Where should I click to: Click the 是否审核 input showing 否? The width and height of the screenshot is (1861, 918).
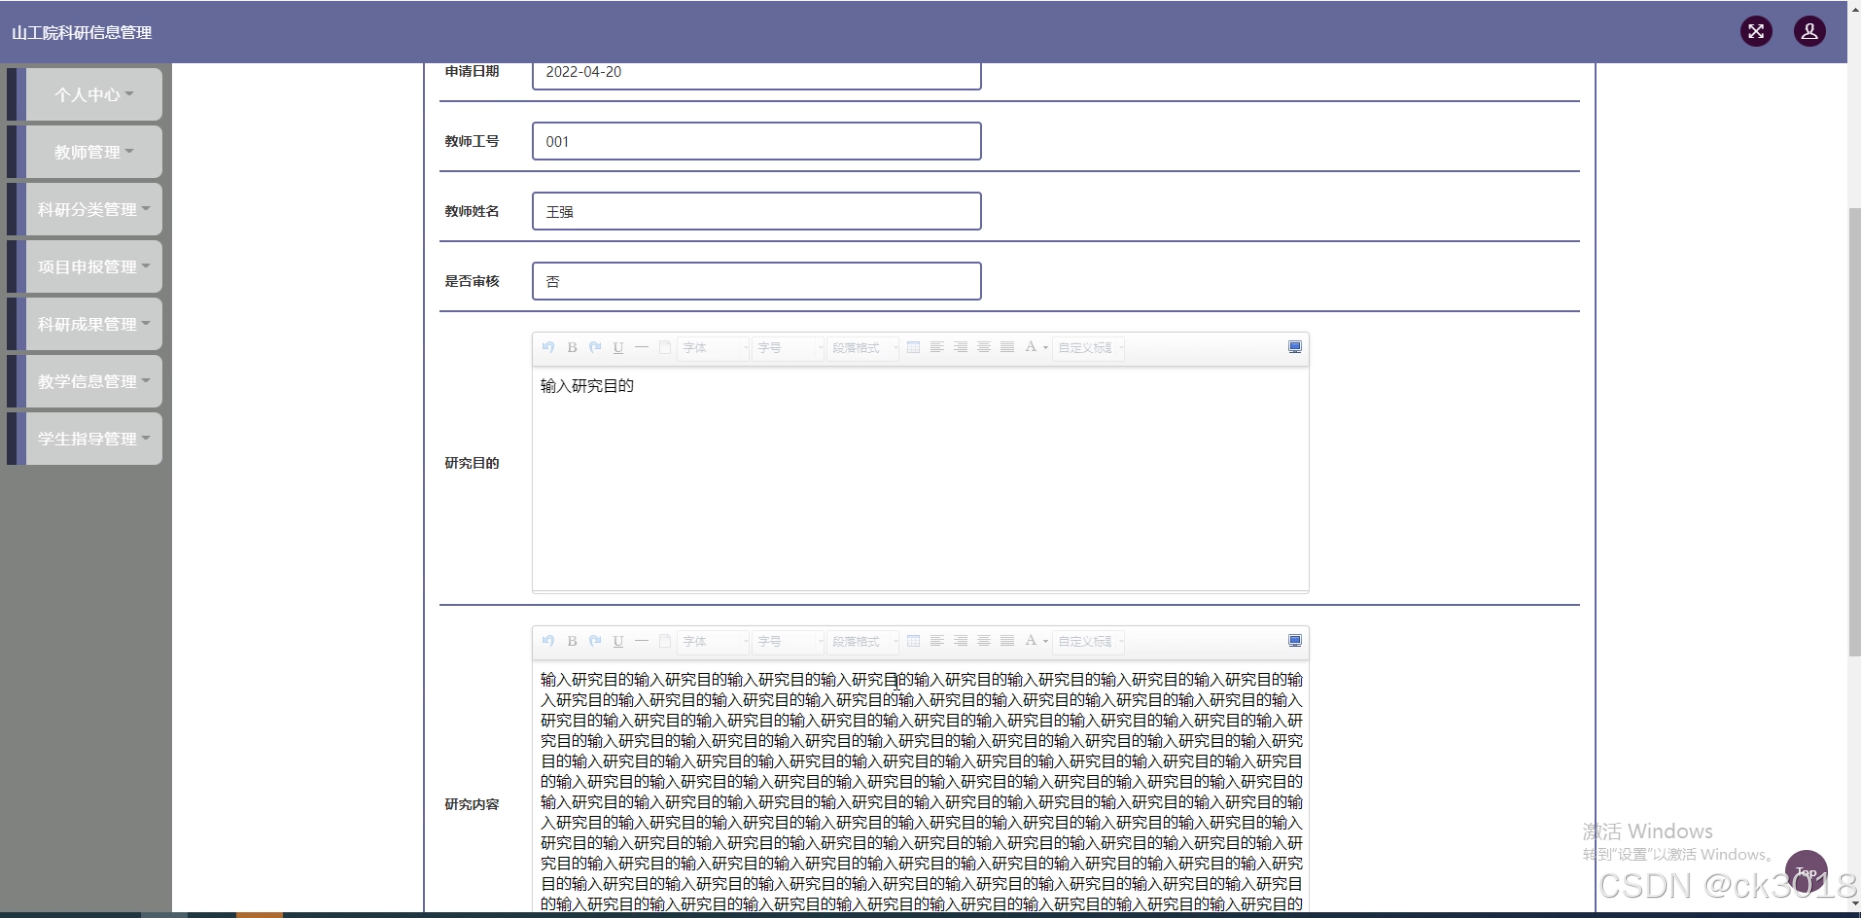(756, 281)
